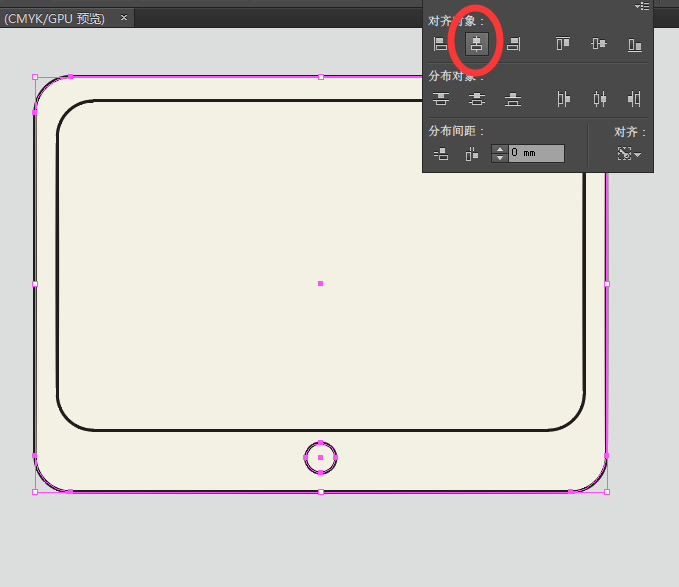Click the vertical distribute spacing icon

(x=441, y=154)
